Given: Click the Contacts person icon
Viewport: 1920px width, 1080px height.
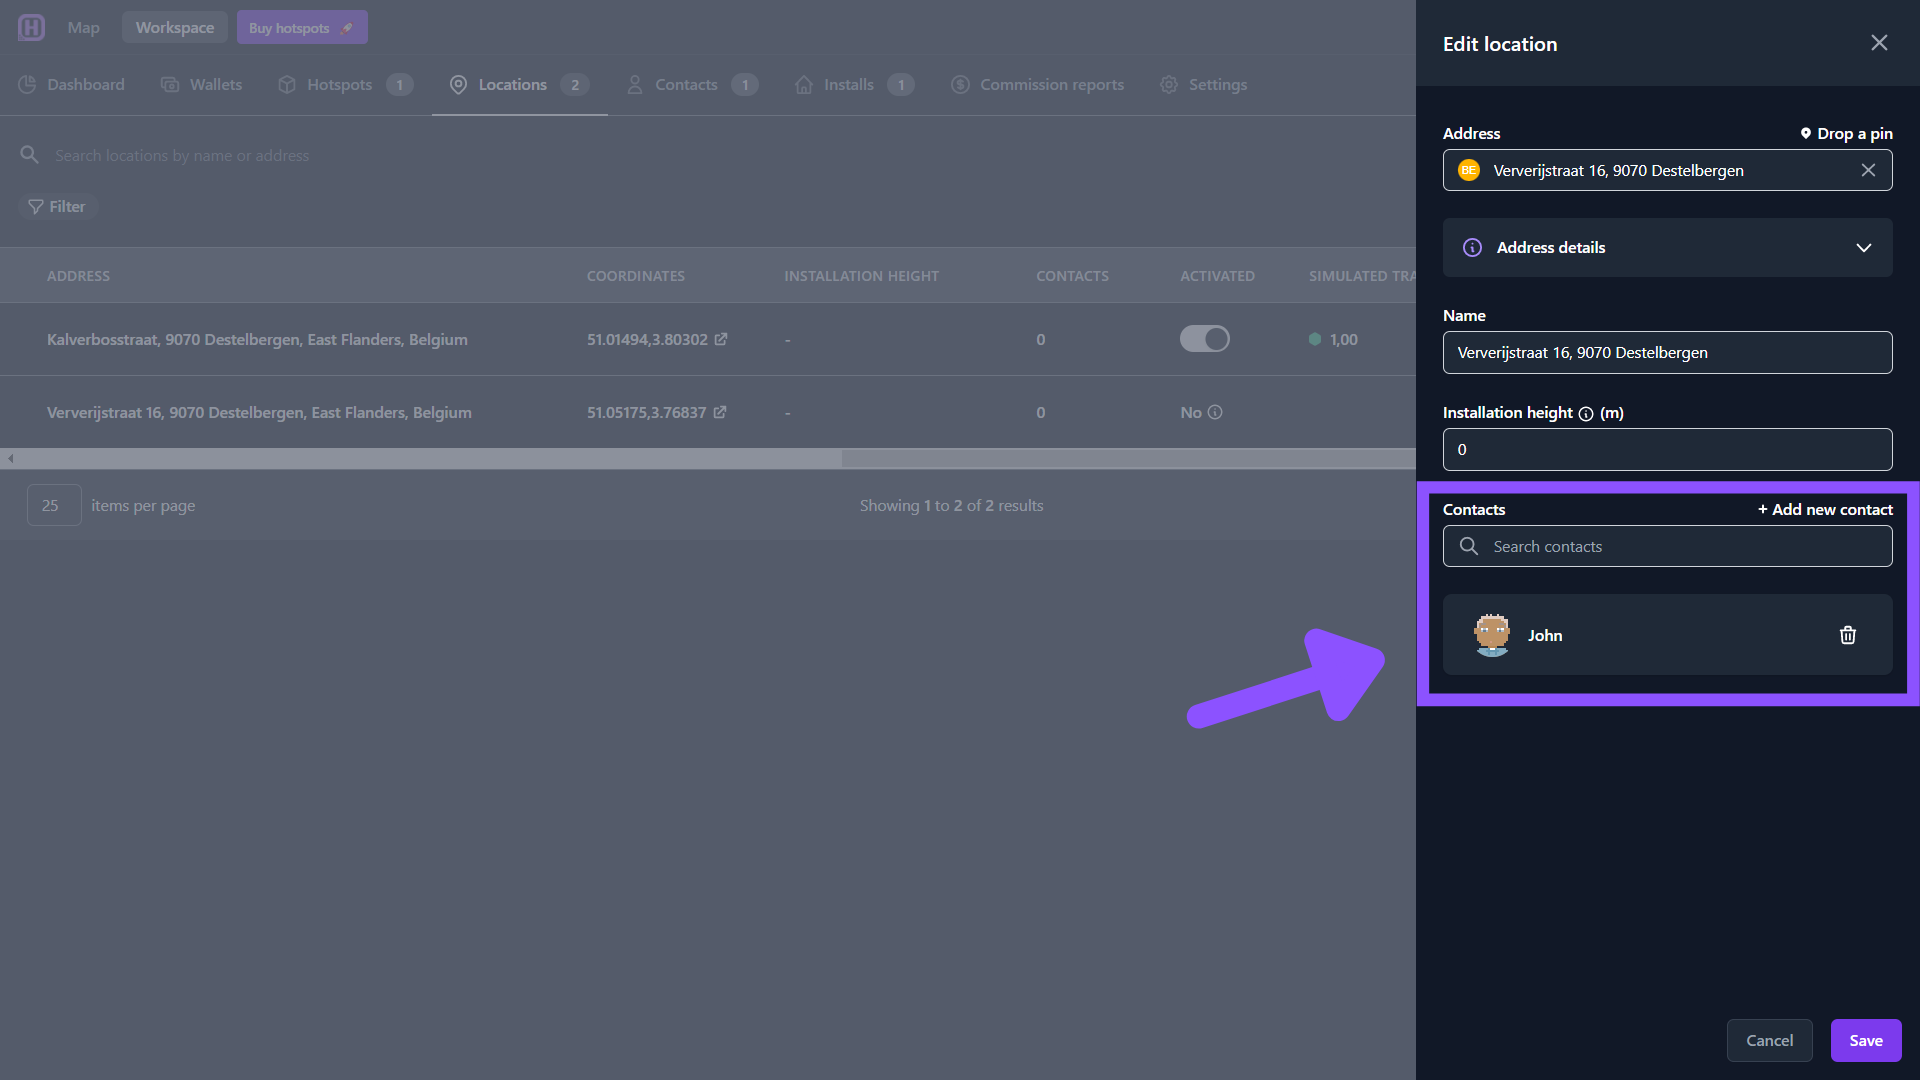Looking at the screenshot, I should coord(635,85).
